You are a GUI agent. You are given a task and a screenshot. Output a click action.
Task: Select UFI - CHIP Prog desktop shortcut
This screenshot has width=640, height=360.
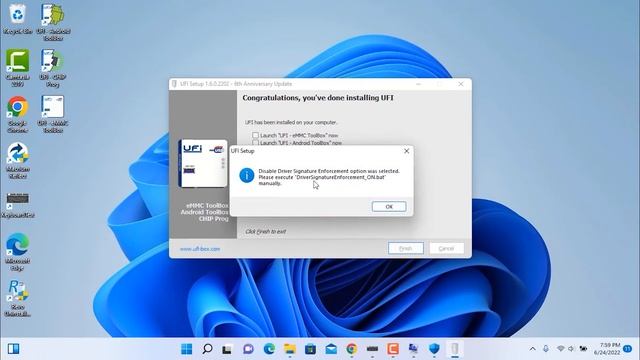pyautogui.click(x=53, y=68)
